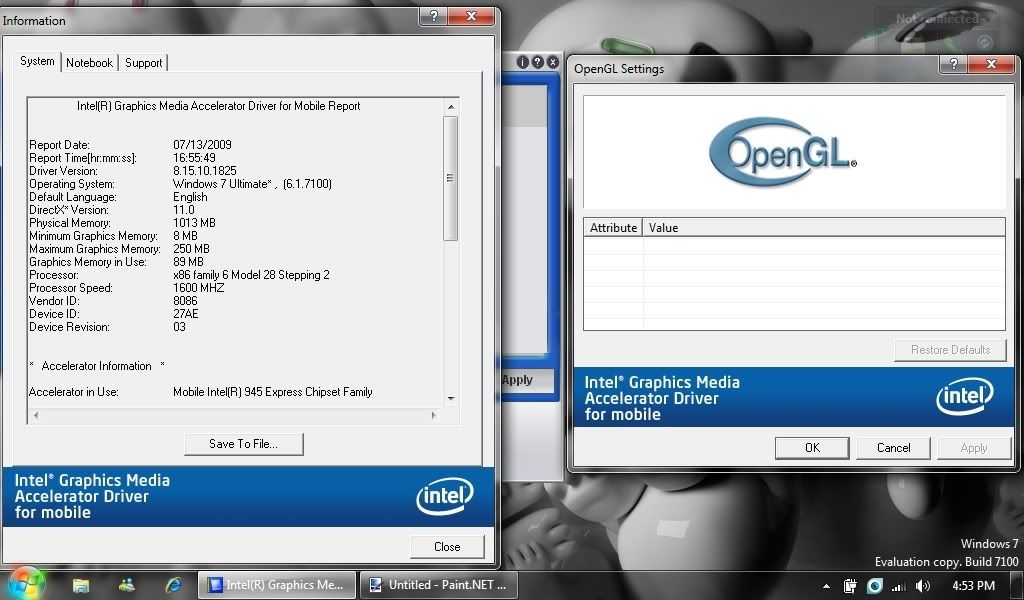Click the info (i) icon on the middle blue window
Image resolution: width=1024 pixels, height=600 pixels.
click(x=522, y=62)
